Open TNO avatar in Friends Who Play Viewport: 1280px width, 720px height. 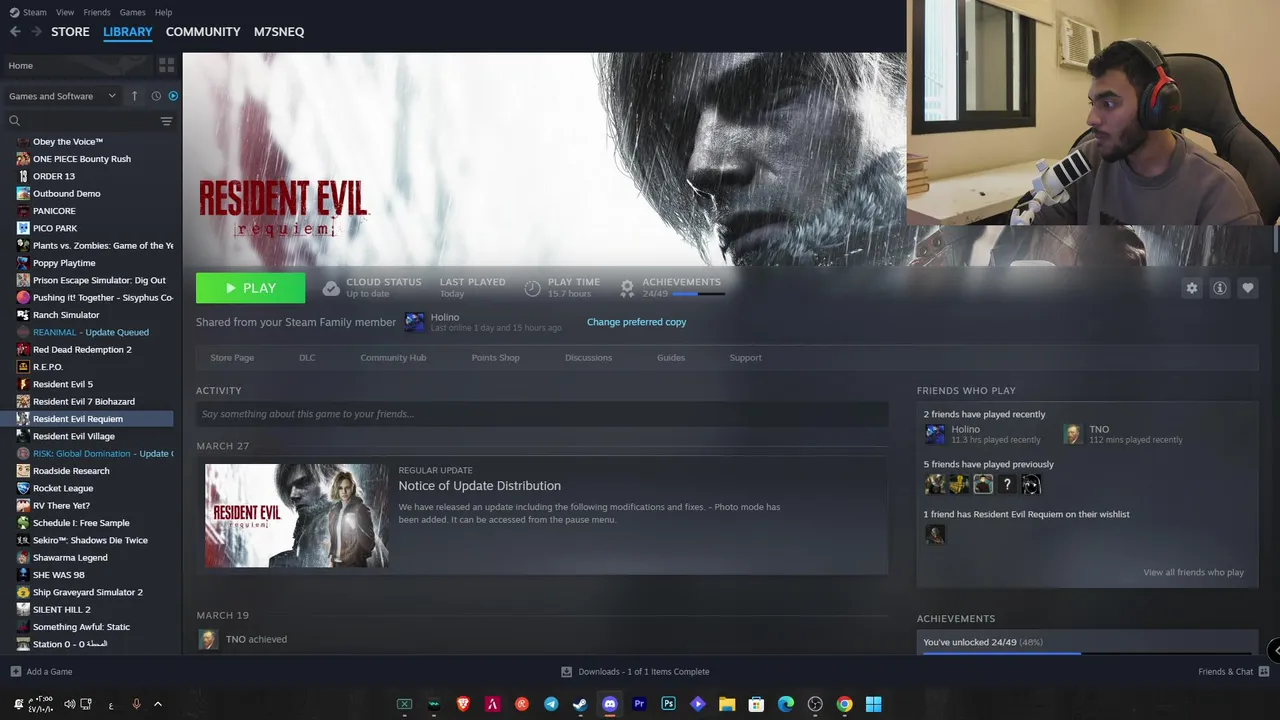[x=1073, y=434]
